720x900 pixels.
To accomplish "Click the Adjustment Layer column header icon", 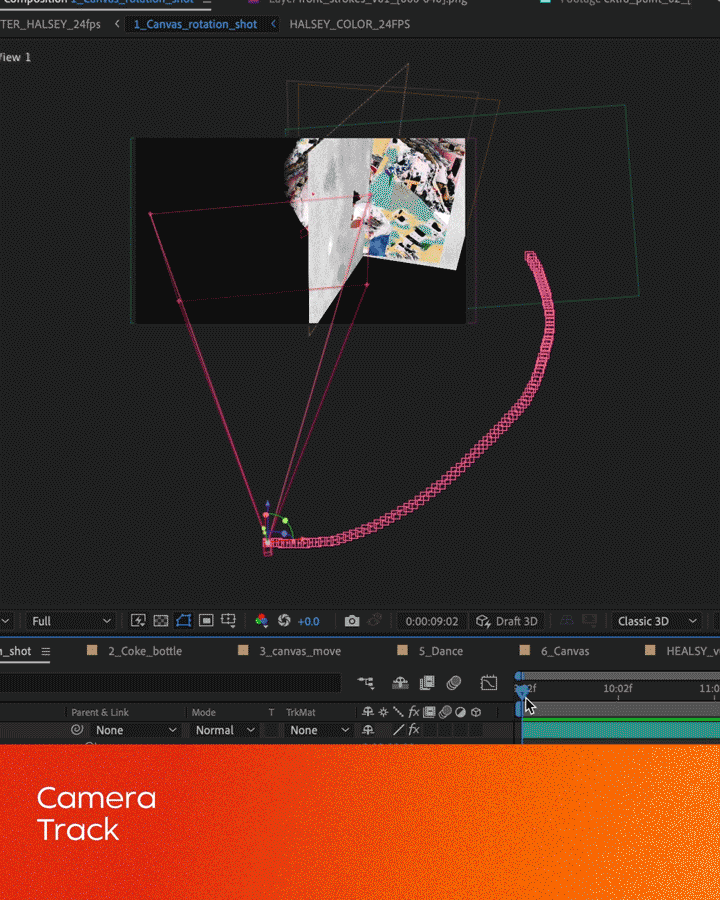I will click(x=460, y=712).
